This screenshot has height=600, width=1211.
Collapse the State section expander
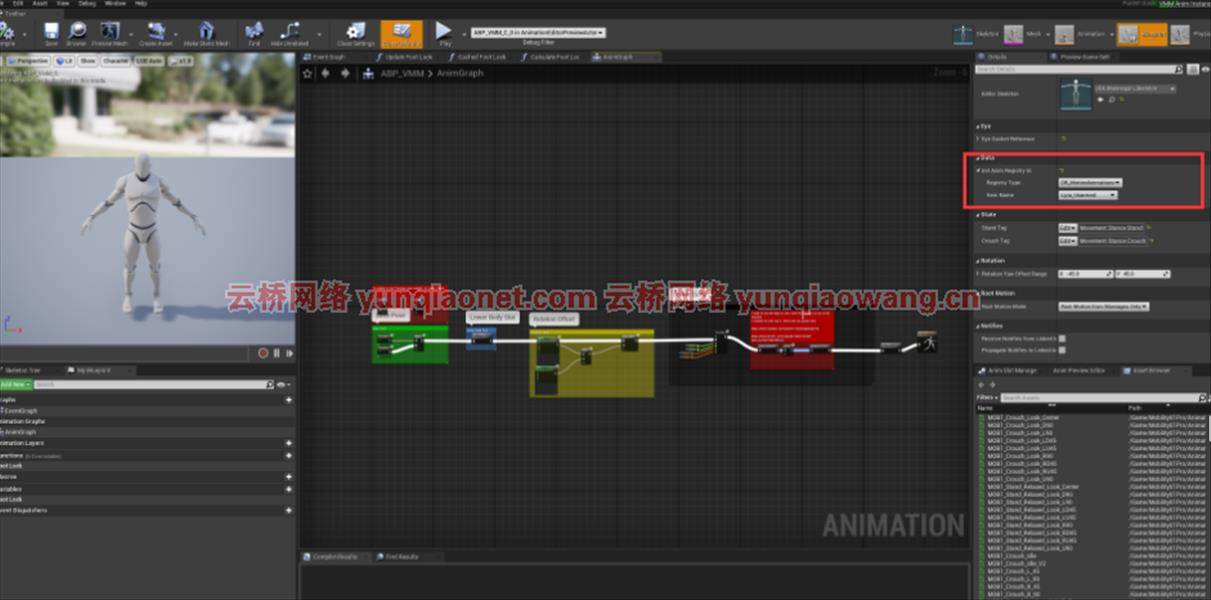[979, 214]
